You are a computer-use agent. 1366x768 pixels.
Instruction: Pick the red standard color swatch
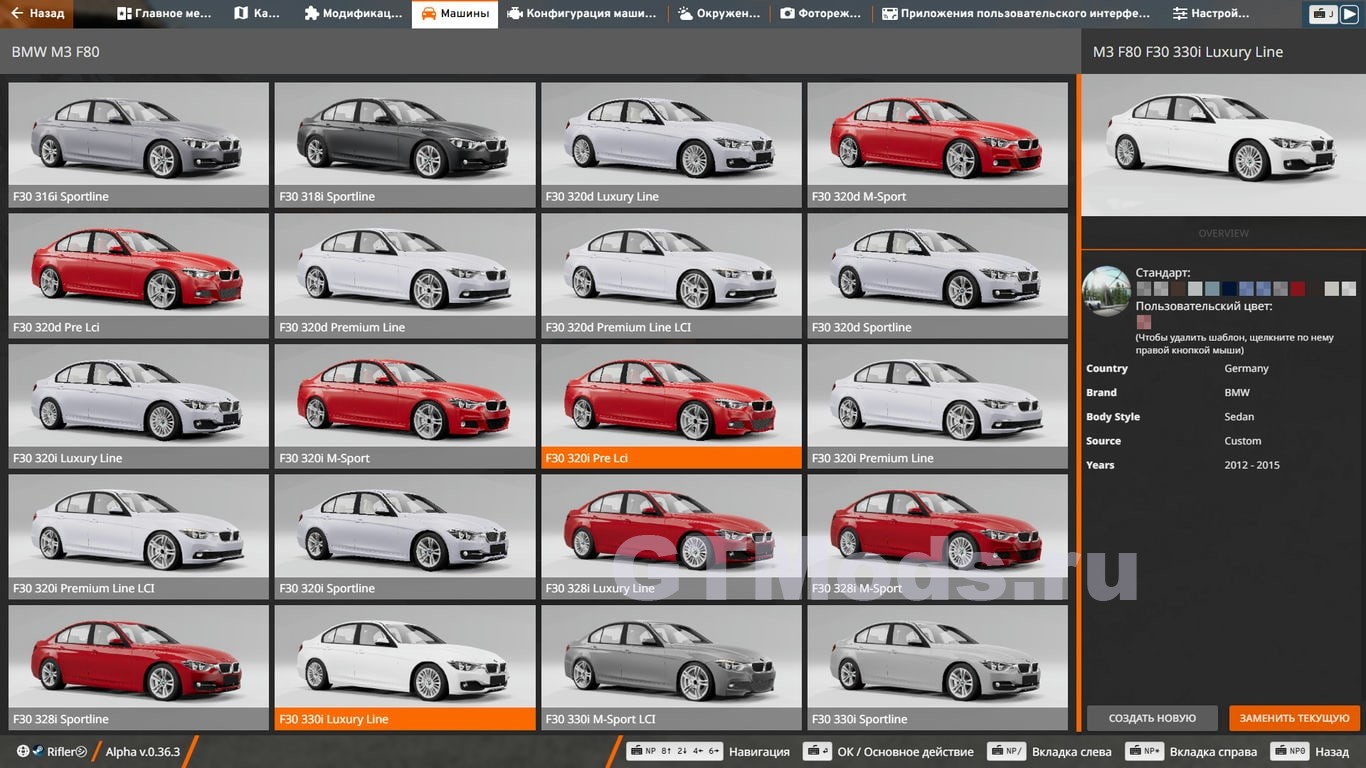(1297, 289)
